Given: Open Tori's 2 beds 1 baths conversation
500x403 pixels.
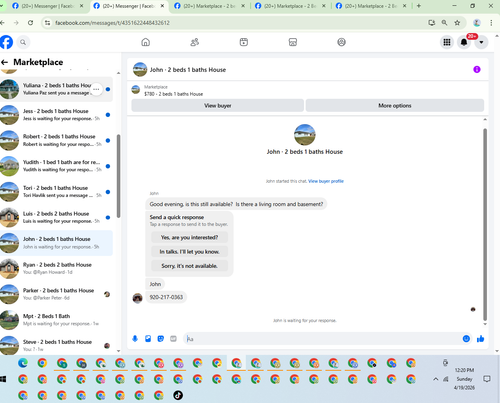Looking at the screenshot, I should coord(56,192).
